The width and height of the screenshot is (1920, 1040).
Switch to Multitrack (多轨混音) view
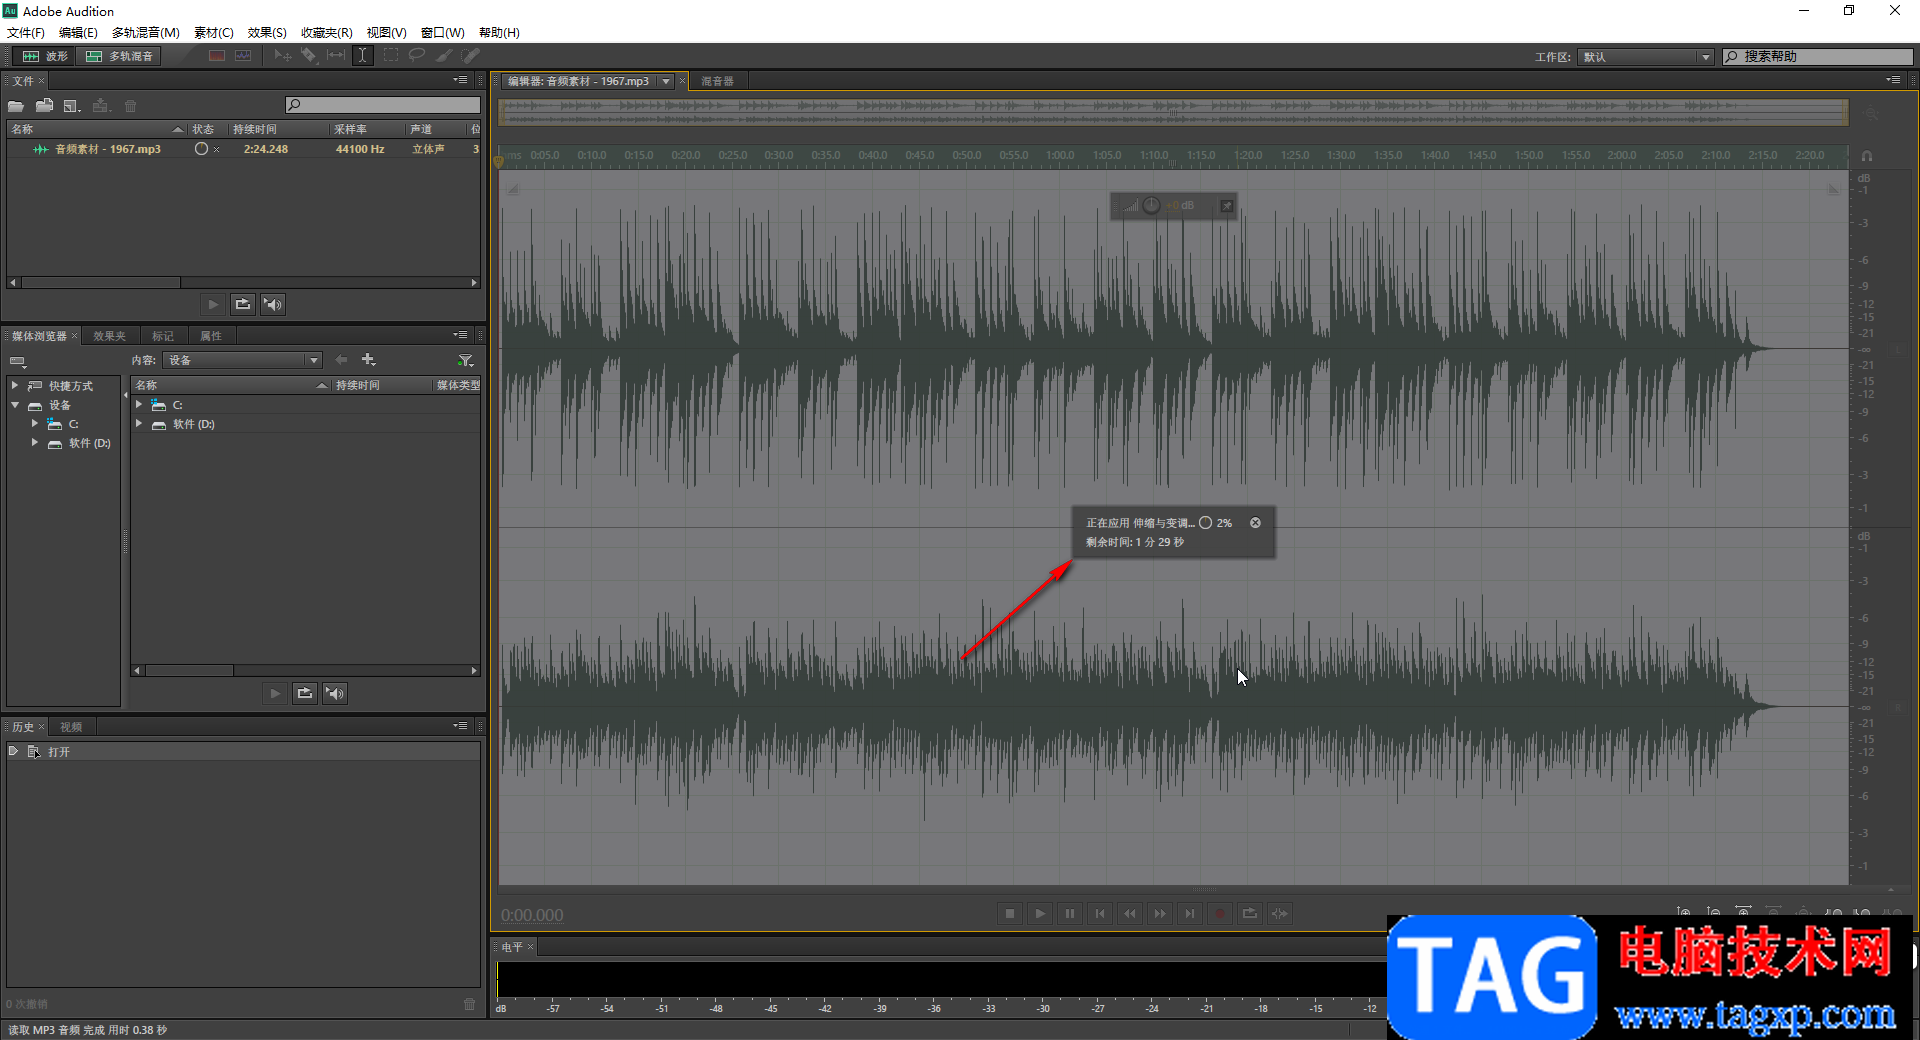coord(120,56)
